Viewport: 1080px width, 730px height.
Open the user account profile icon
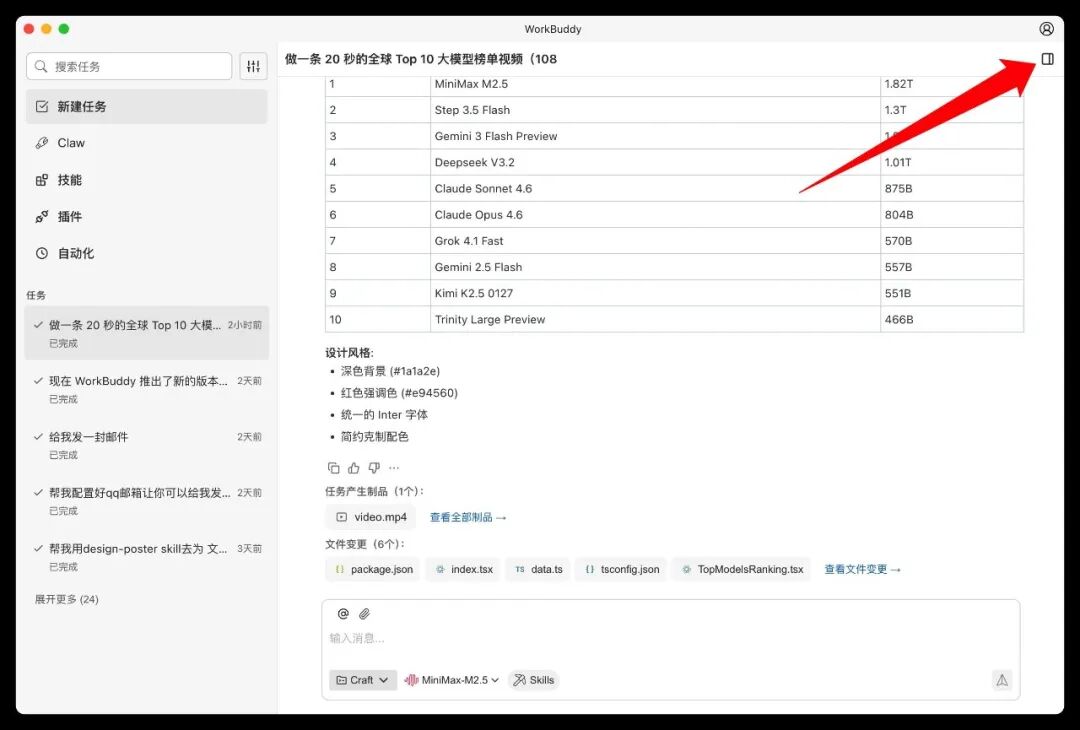[1046, 29]
